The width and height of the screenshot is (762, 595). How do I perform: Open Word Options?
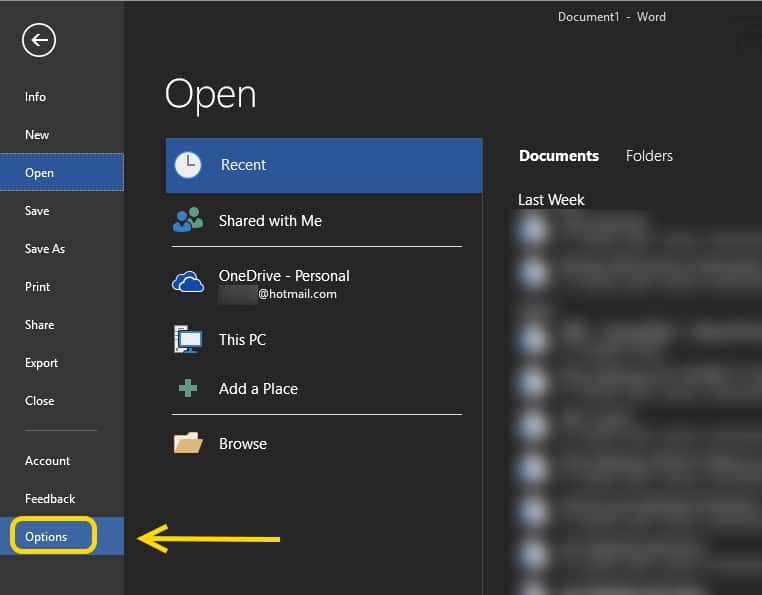coord(47,537)
